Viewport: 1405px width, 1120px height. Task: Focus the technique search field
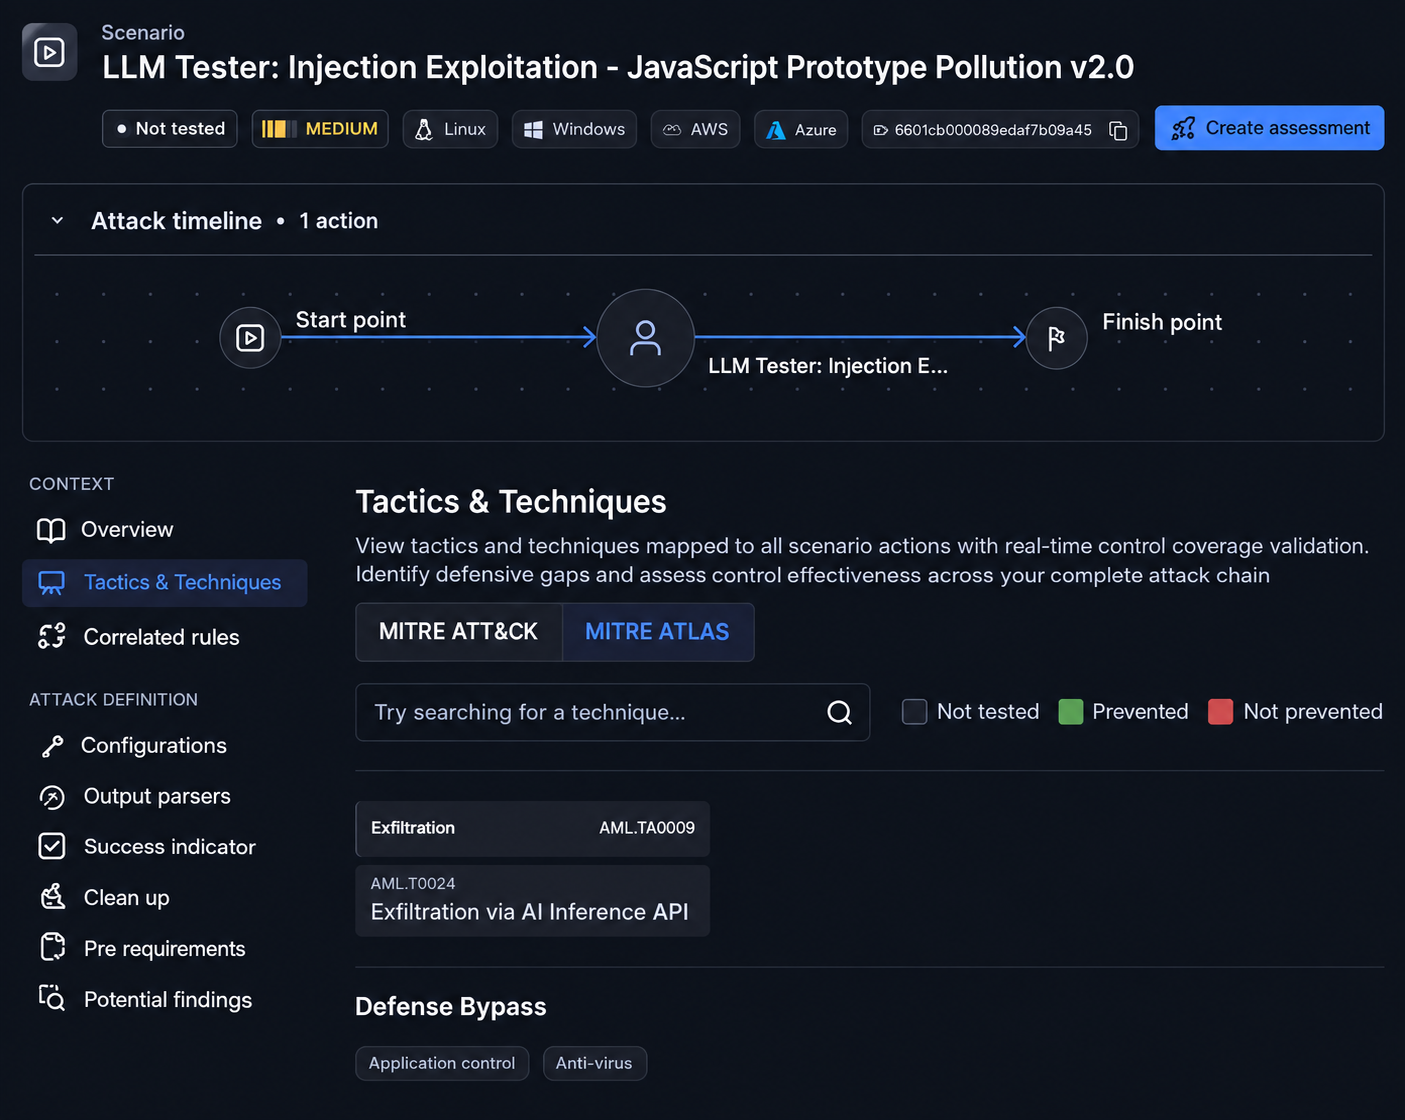point(612,712)
